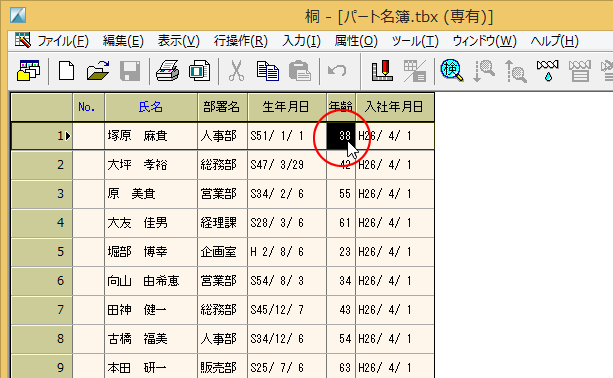Open print preview icon

[x=199, y=71]
